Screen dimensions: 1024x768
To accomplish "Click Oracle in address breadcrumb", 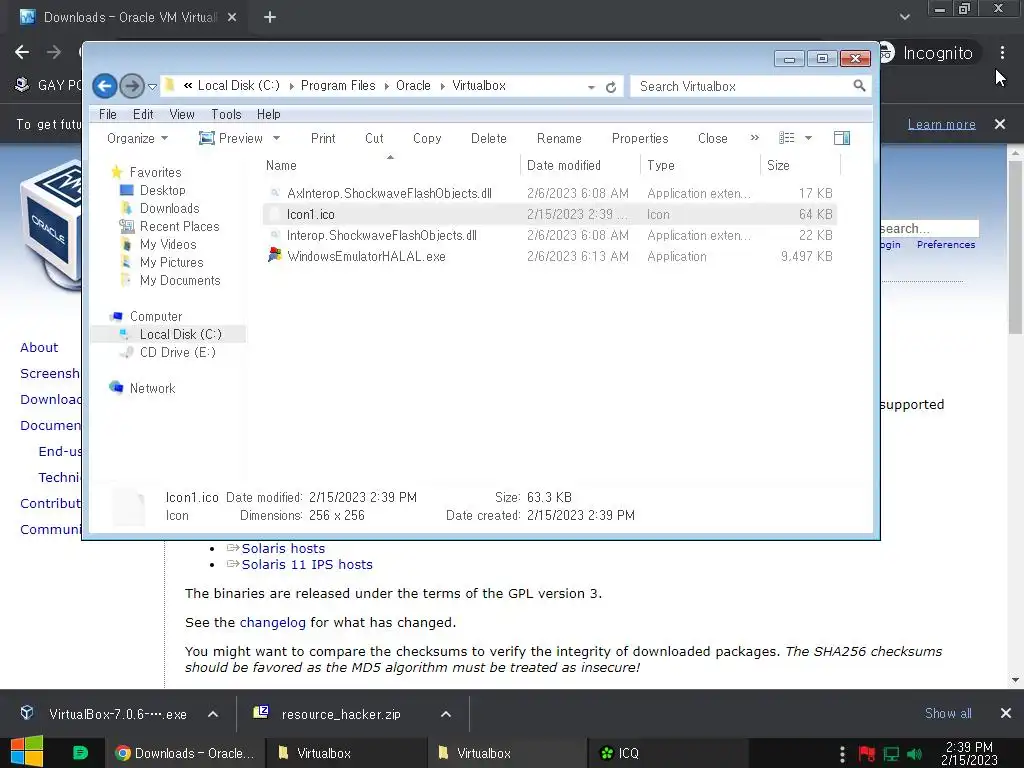I will click(413, 86).
